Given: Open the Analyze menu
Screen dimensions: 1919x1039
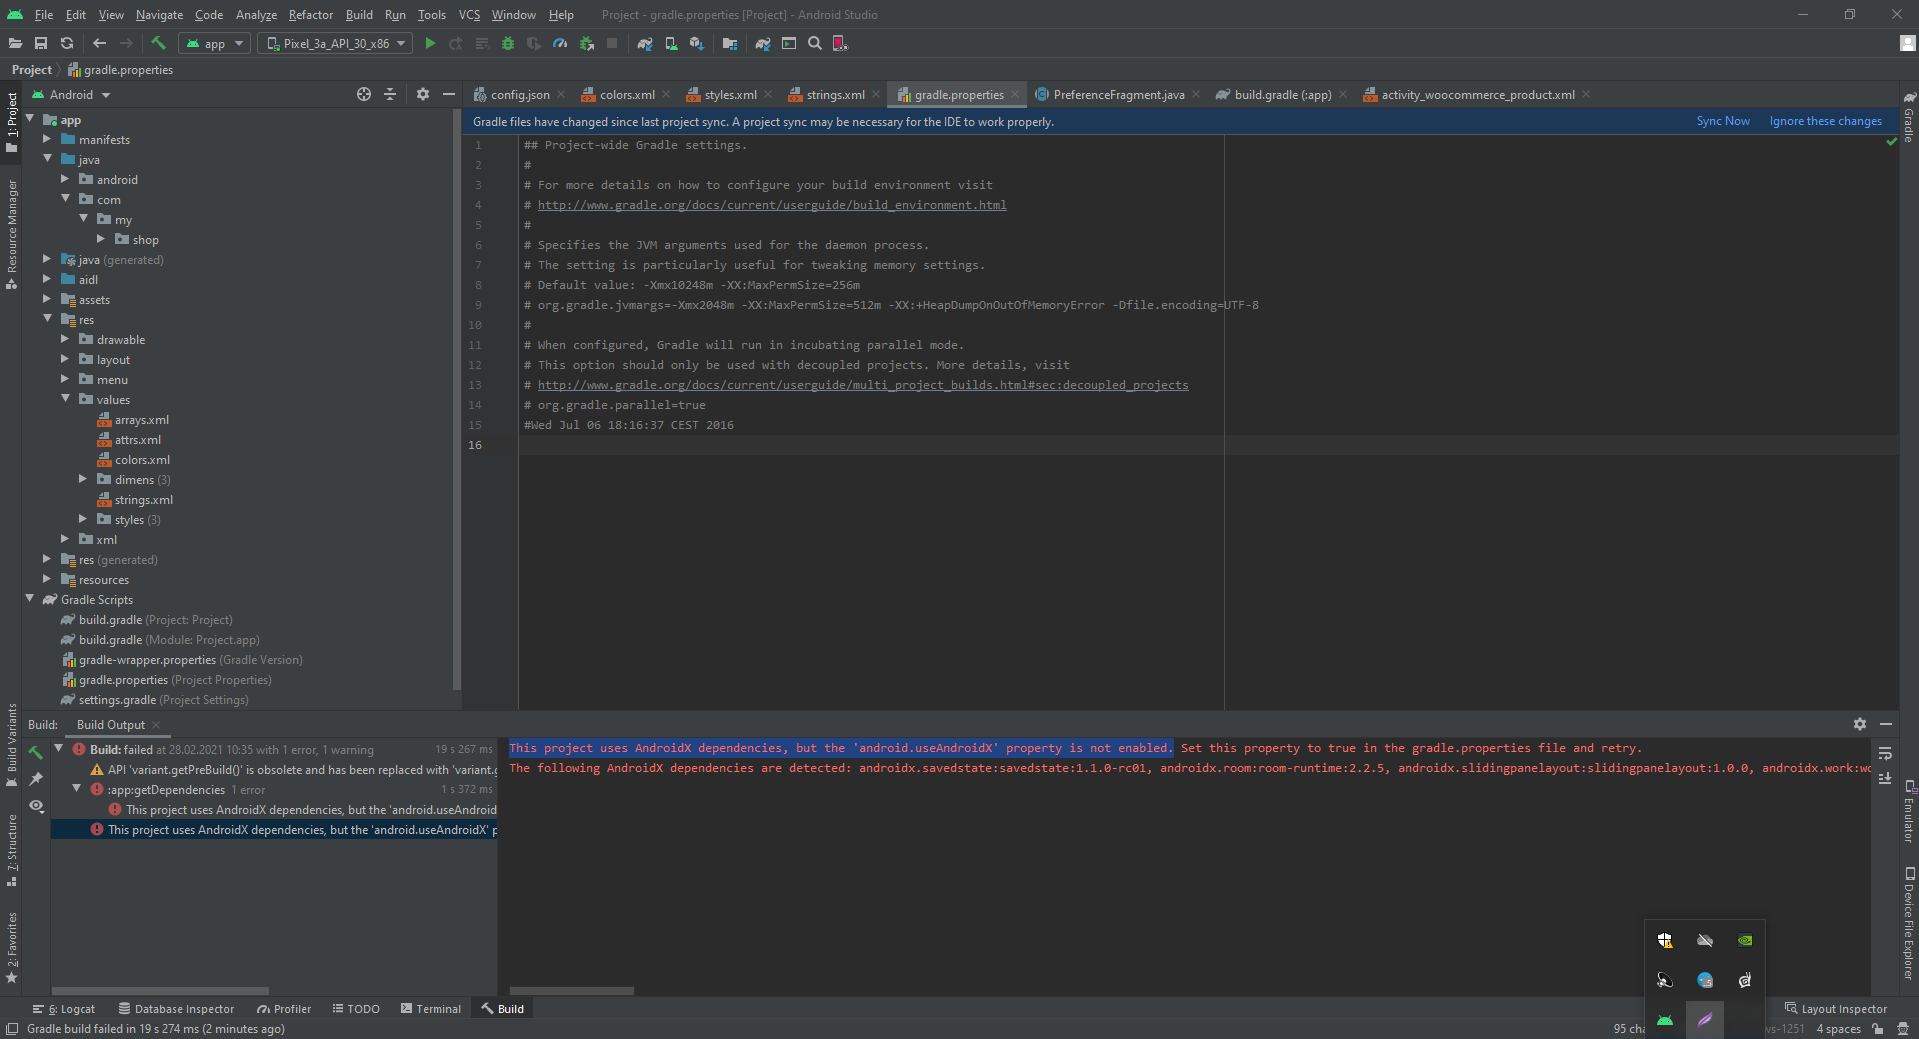Looking at the screenshot, I should point(256,15).
